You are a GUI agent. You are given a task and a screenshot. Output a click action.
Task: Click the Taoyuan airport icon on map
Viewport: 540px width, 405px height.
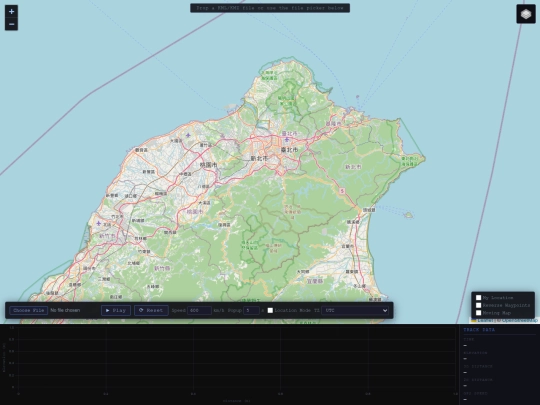coord(188,135)
